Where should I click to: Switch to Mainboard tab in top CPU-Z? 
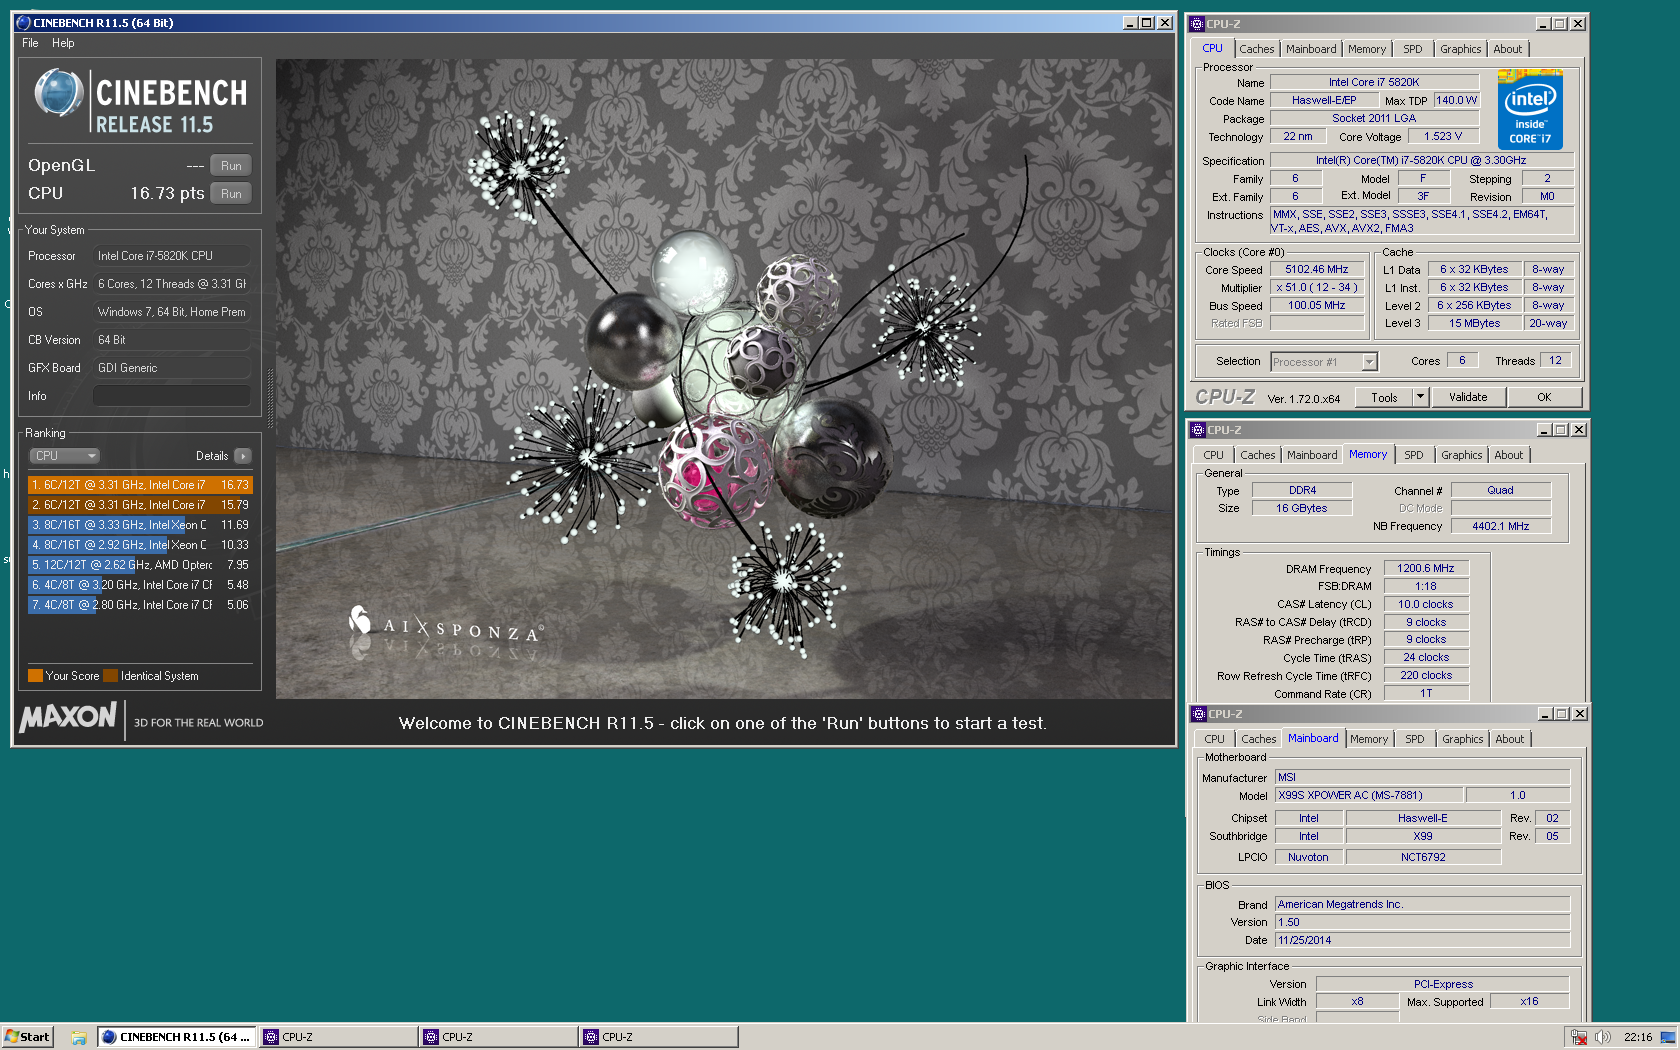click(x=1311, y=49)
